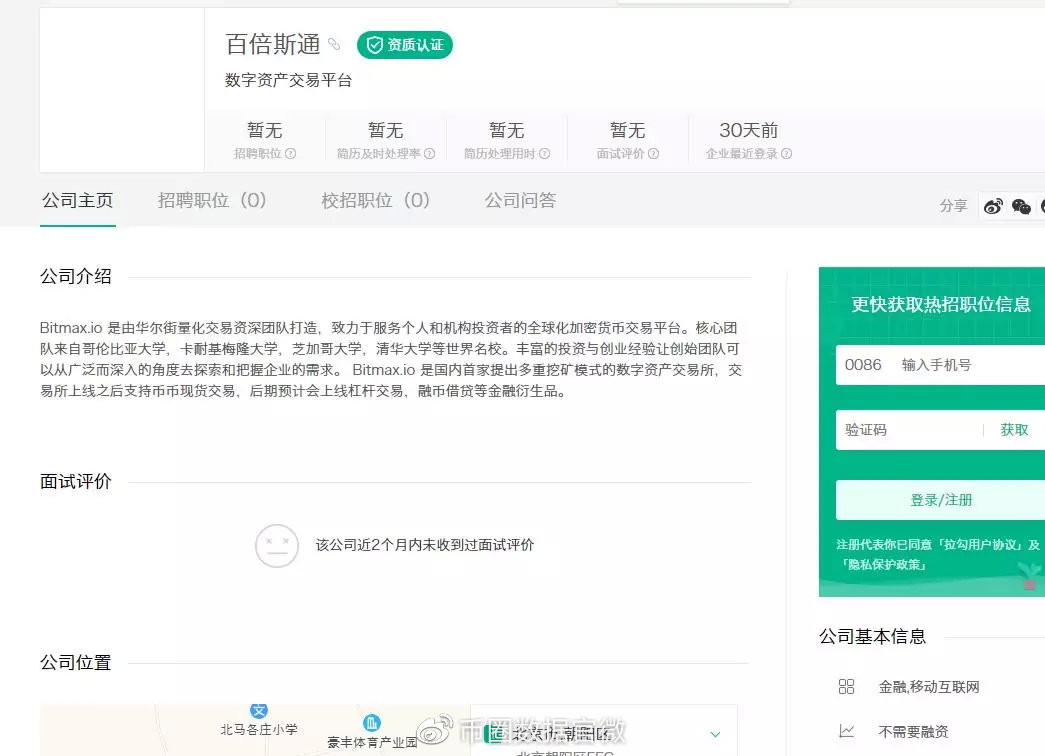Click the 该公司近2个月内未收到过面试评价 message
The height and width of the screenshot is (756, 1045).
[x=425, y=545]
